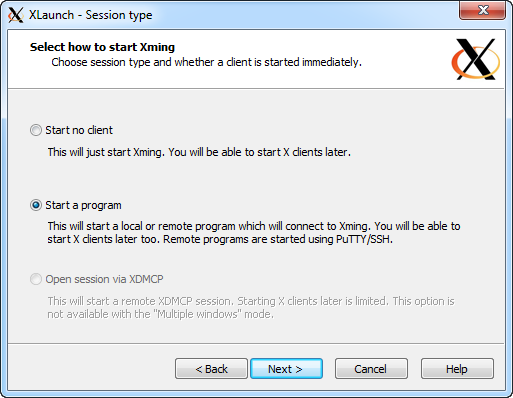Select the "Start no client" radio button

point(36,130)
